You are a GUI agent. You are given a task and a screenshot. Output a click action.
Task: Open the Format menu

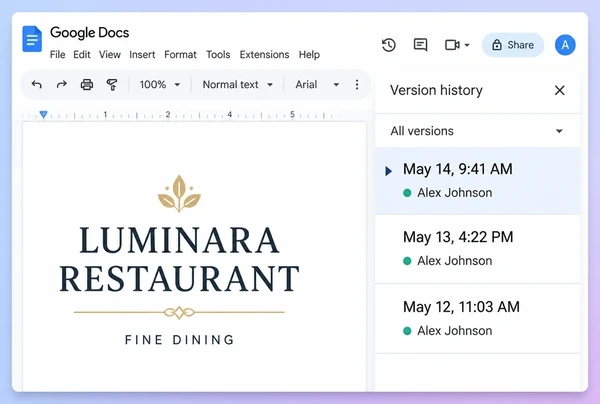(x=180, y=55)
